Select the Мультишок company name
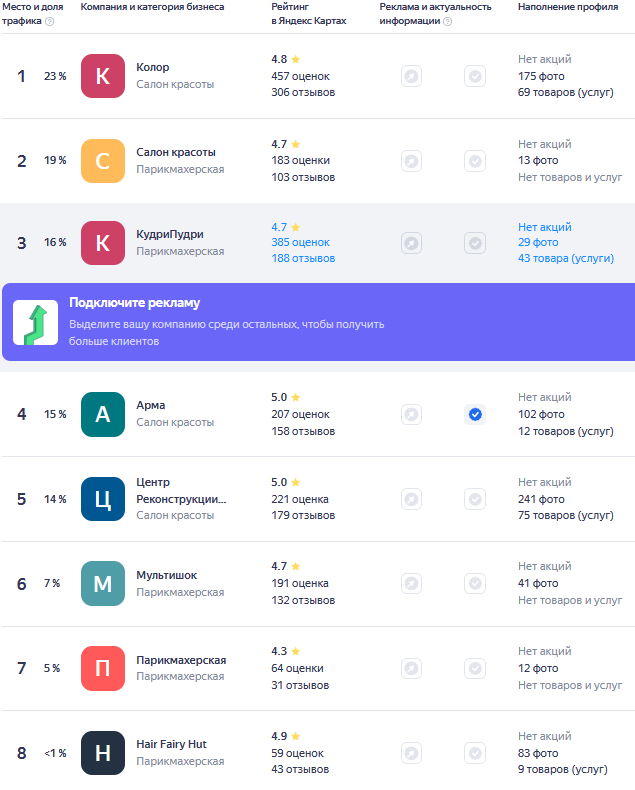The height and width of the screenshot is (790, 635). (x=166, y=575)
